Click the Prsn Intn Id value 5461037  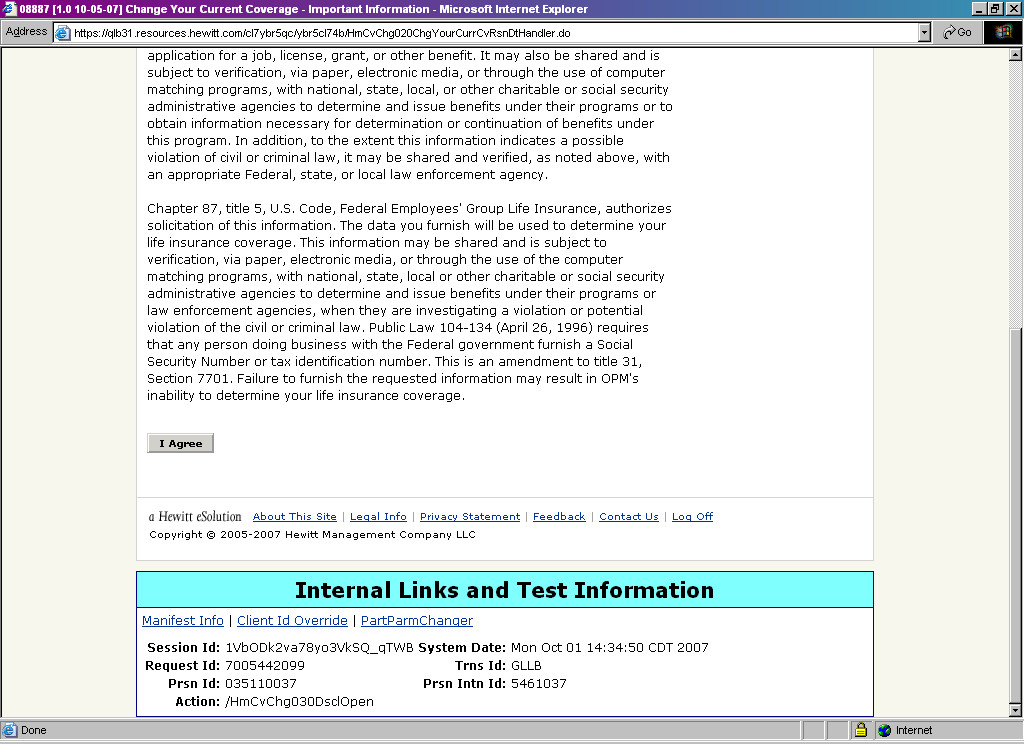[539, 683]
